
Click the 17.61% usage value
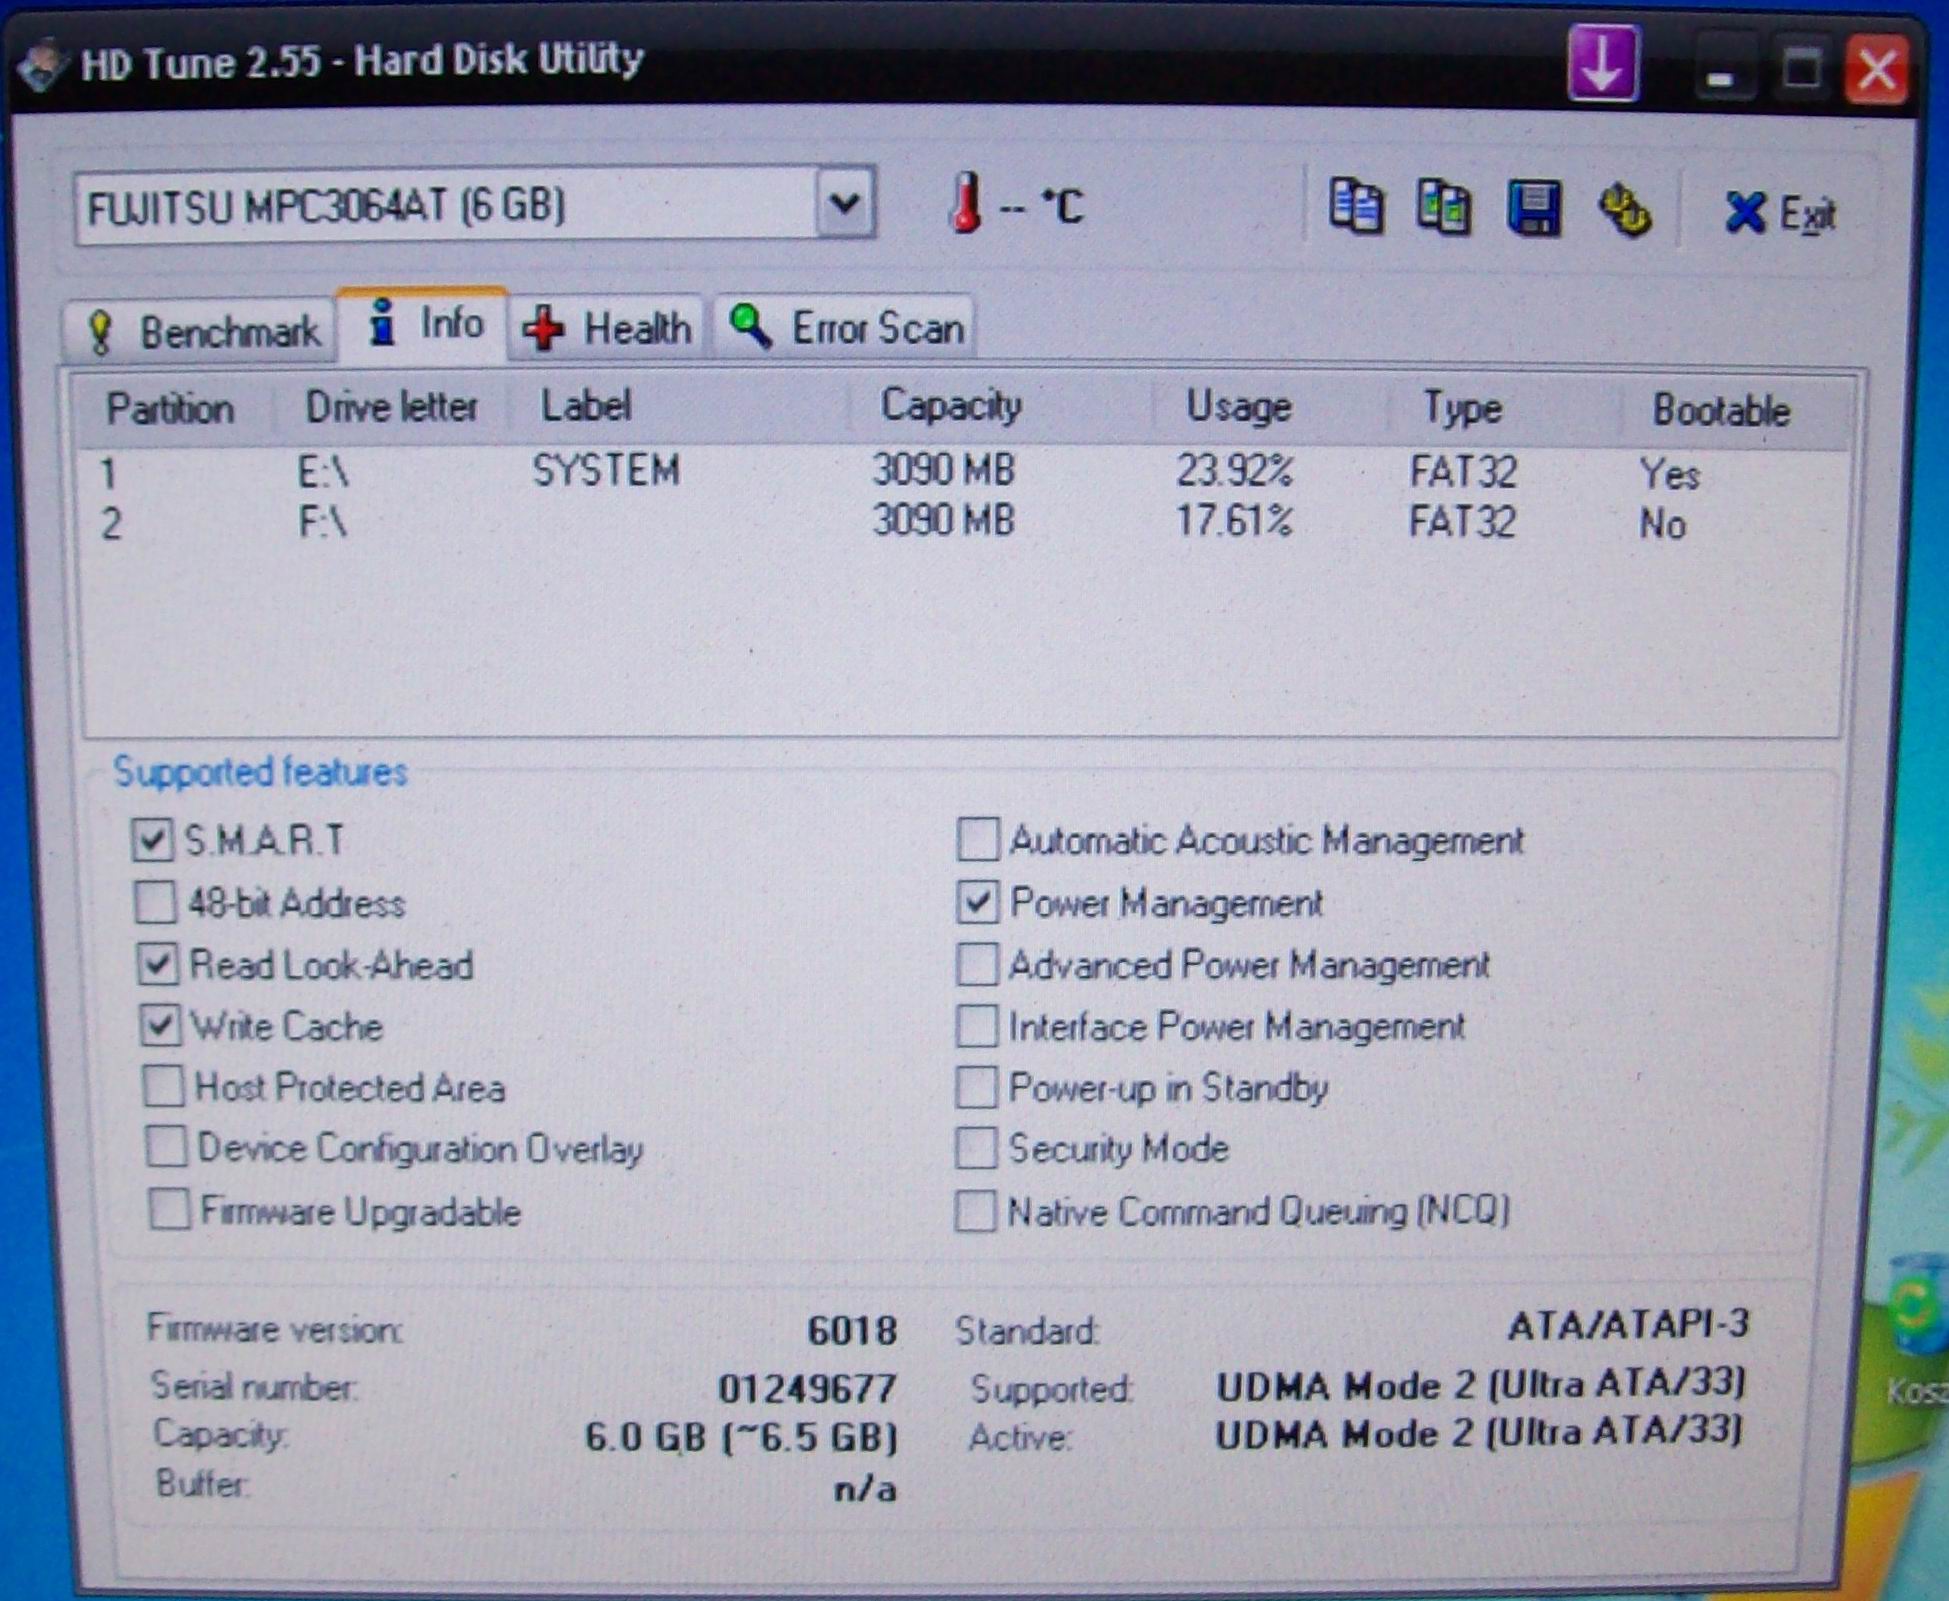click(x=1235, y=520)
